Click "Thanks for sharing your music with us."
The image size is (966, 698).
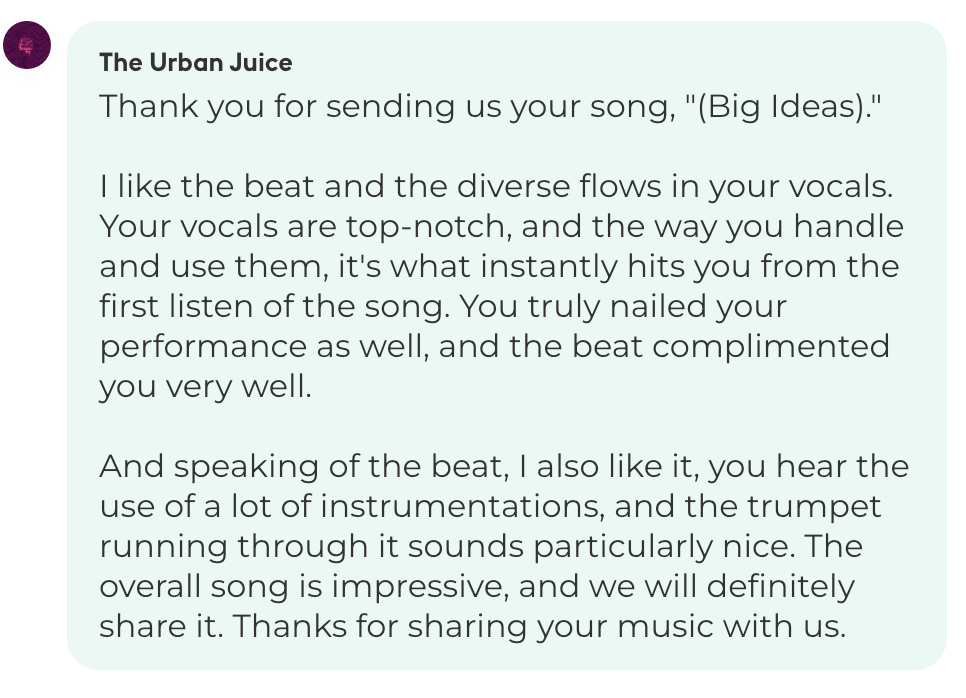(539, 627)
